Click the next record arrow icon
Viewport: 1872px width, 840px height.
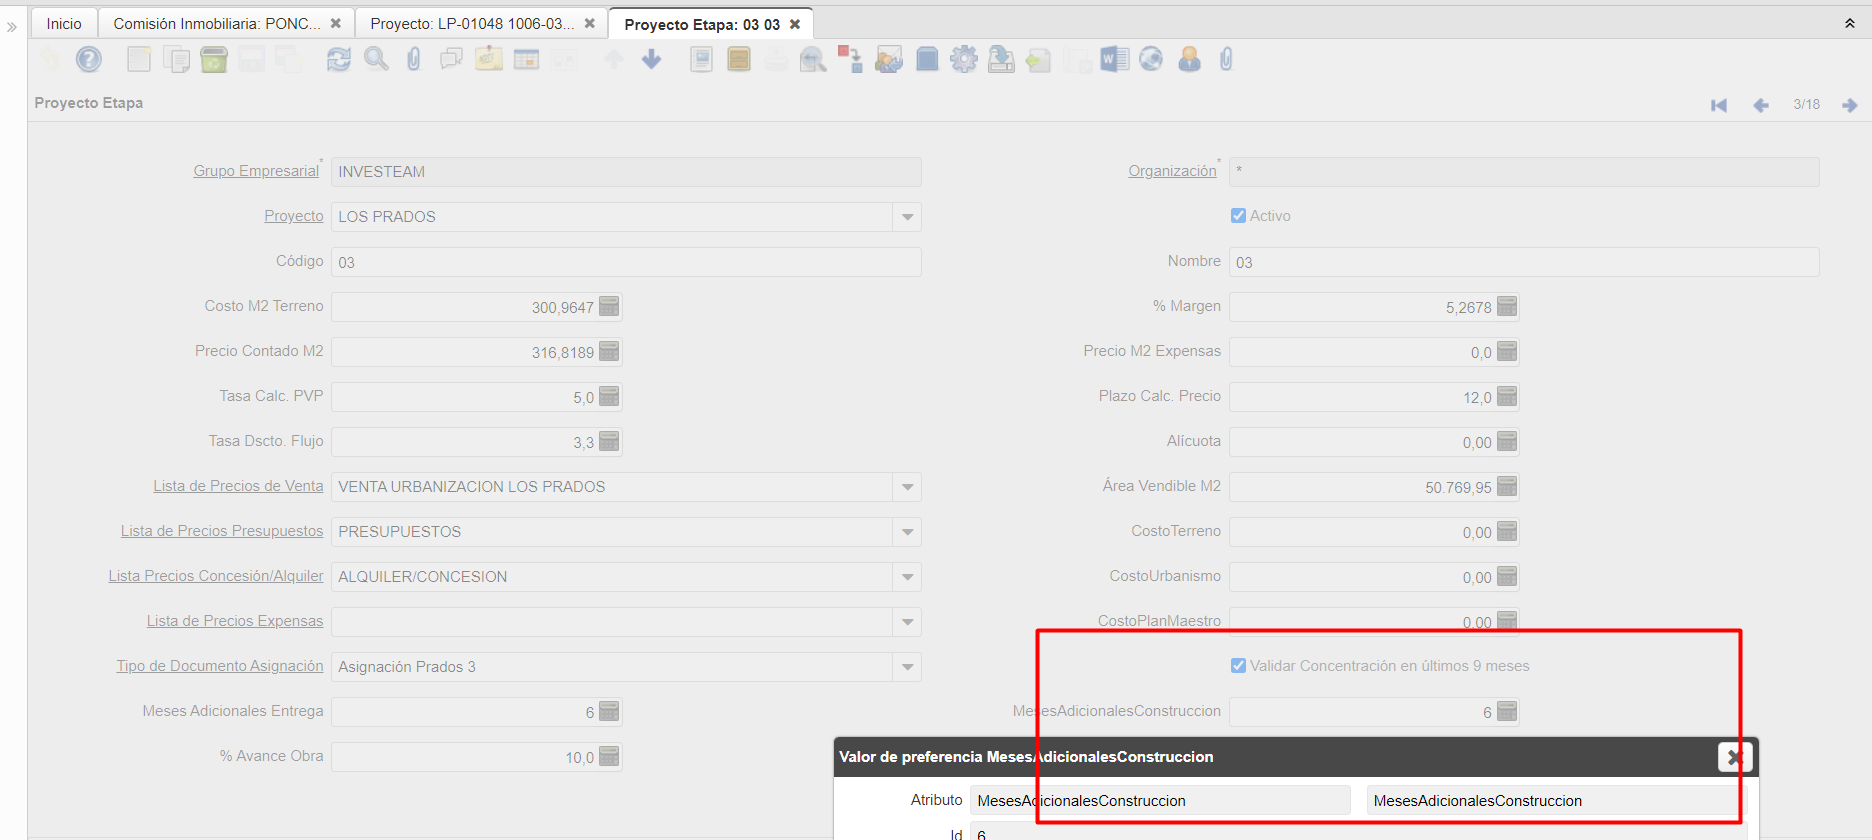(1849, 105)
